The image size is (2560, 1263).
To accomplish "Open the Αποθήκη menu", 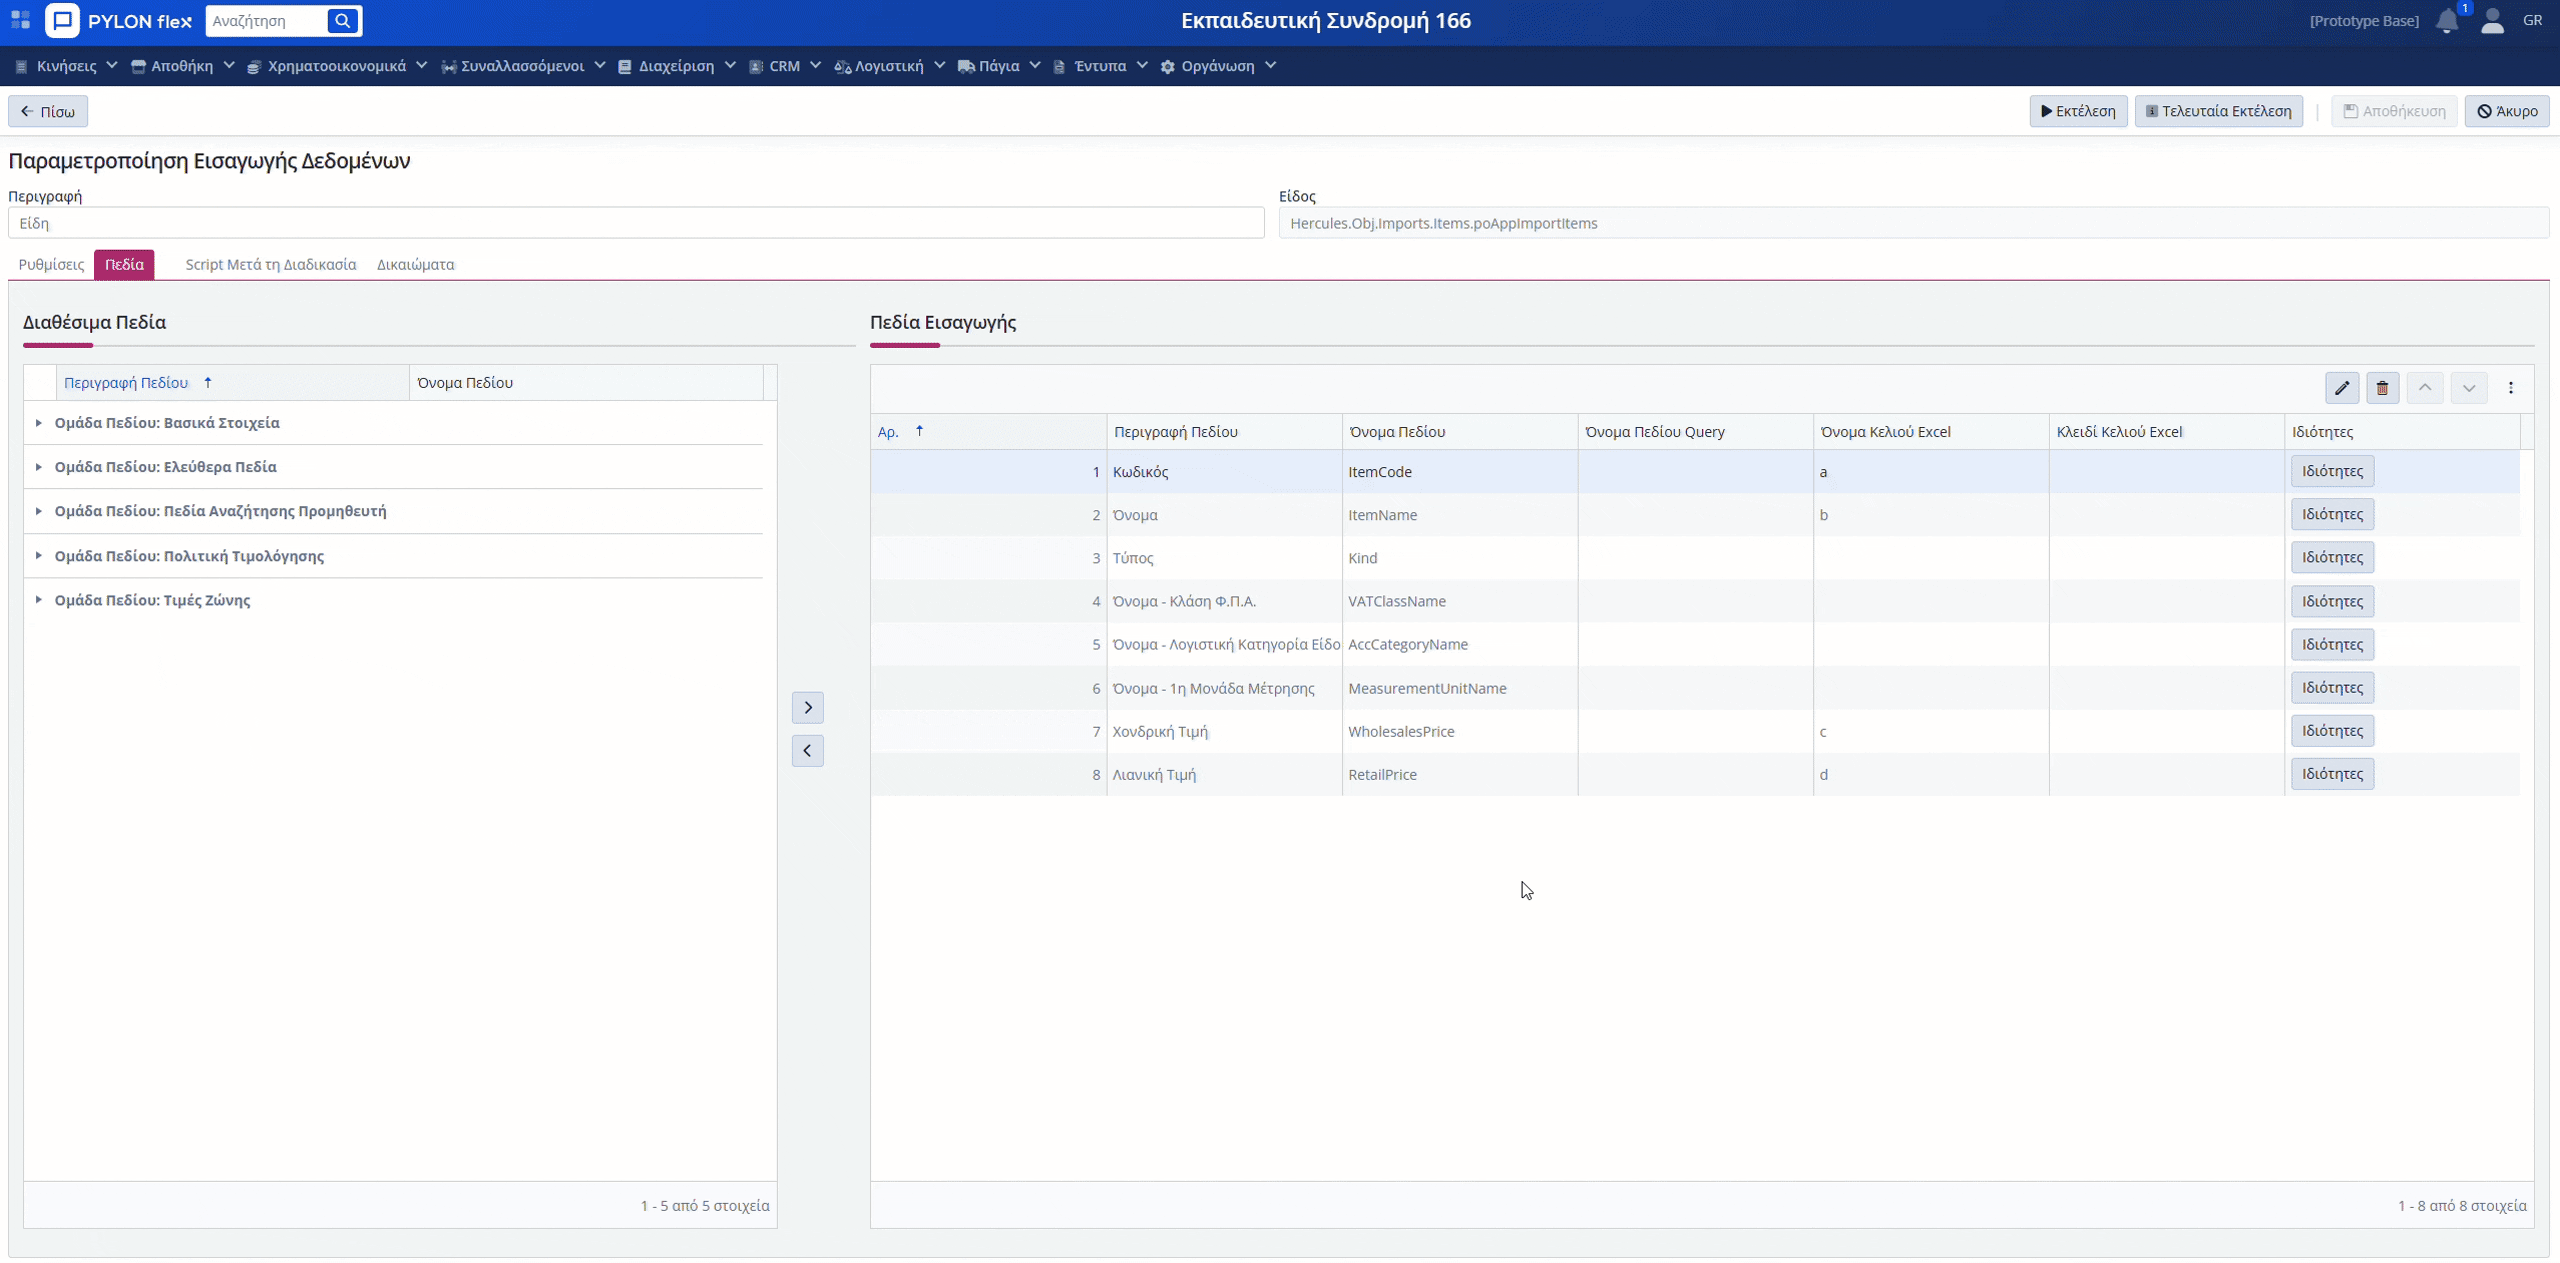I will click(182, 66).
